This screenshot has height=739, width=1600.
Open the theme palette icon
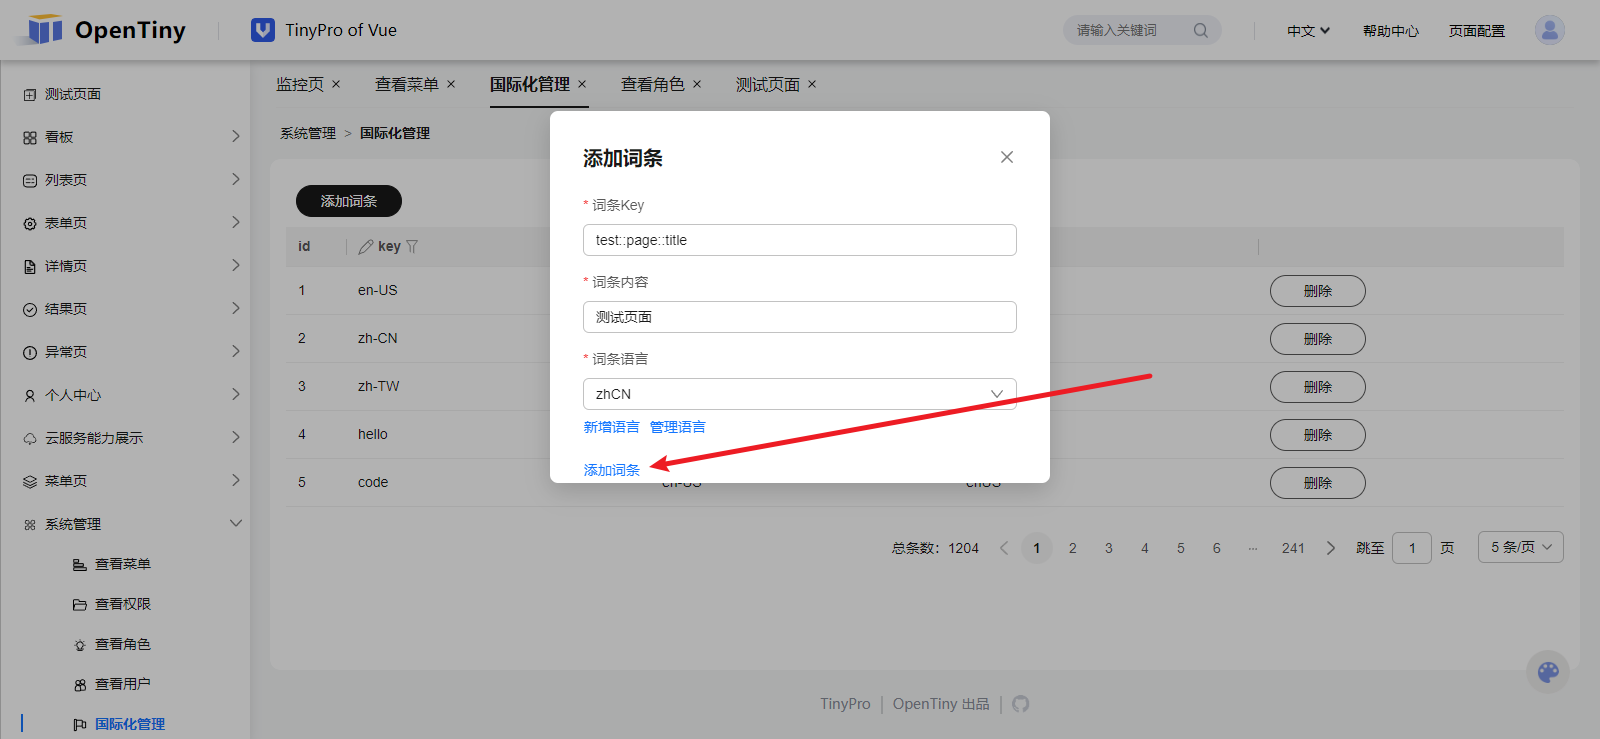[x=1548, y=672]
